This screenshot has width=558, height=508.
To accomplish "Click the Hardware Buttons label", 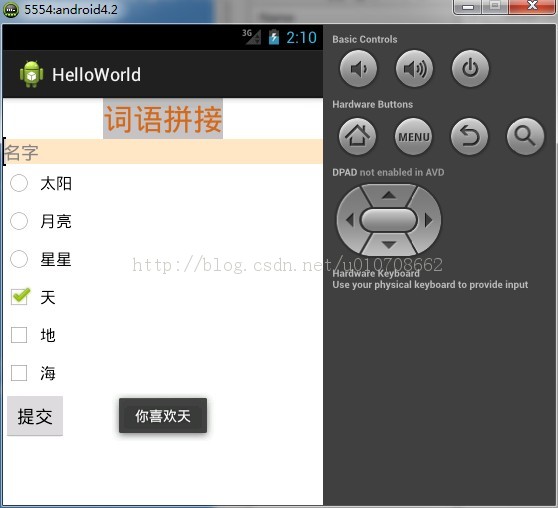I will point(373,104).
